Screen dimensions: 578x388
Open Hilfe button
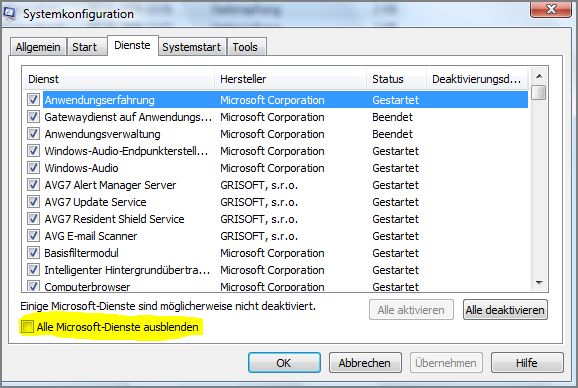pyautogui.click(x=527, y=363)
